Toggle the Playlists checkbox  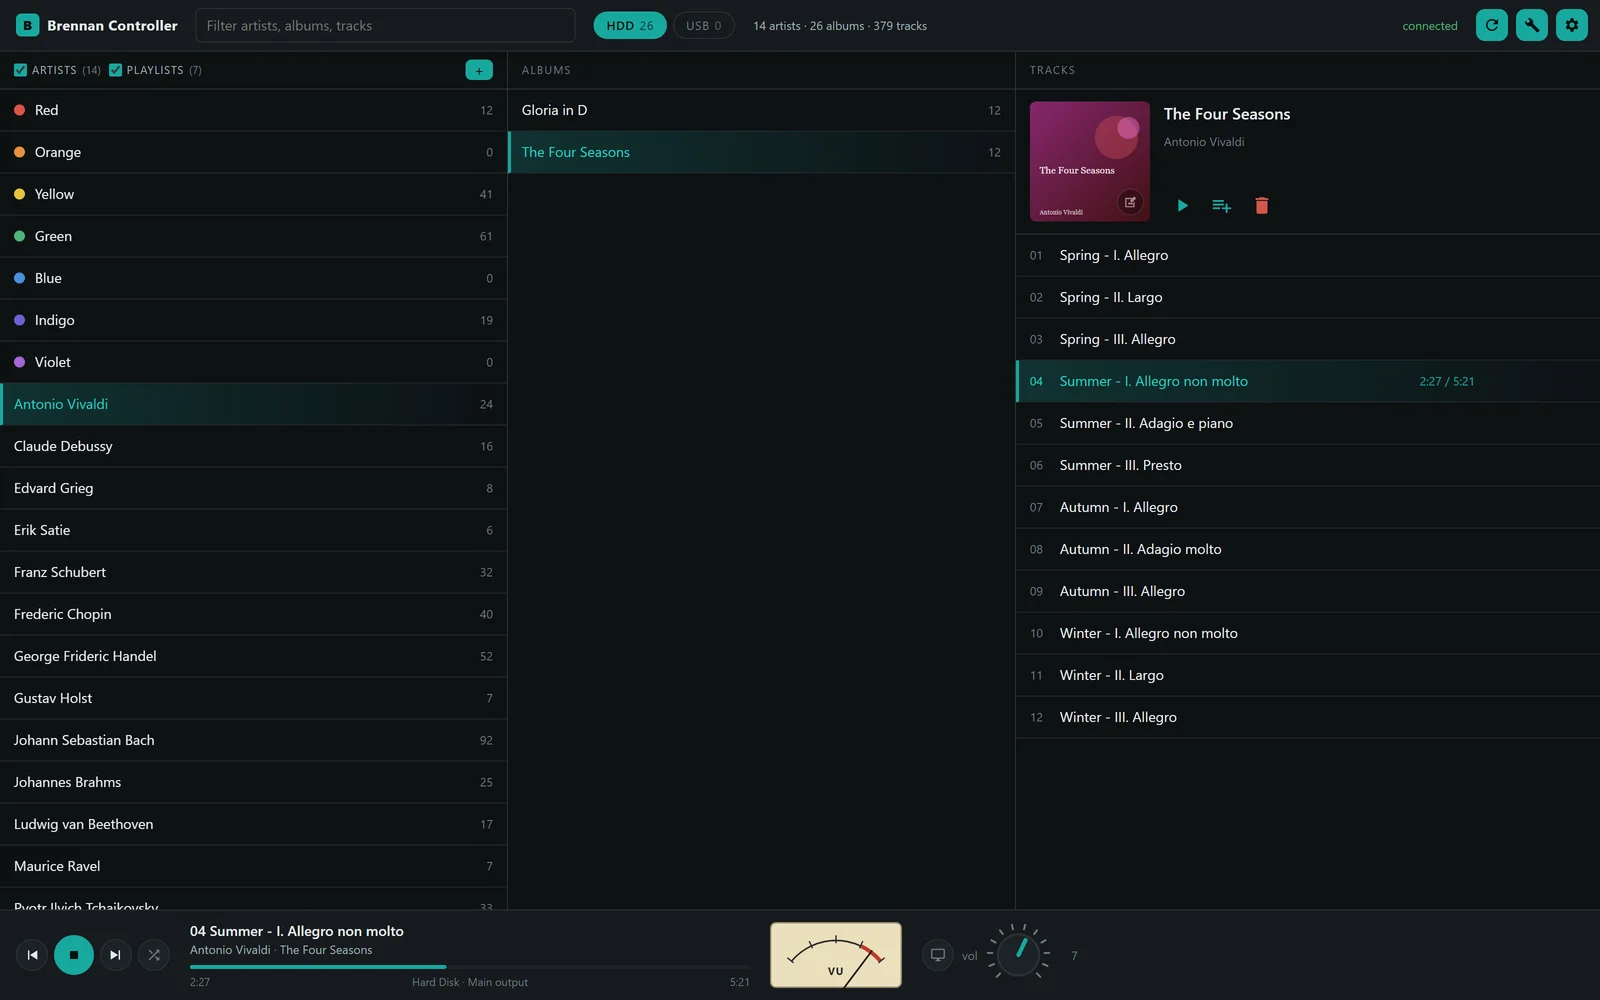tap(115, 70)
